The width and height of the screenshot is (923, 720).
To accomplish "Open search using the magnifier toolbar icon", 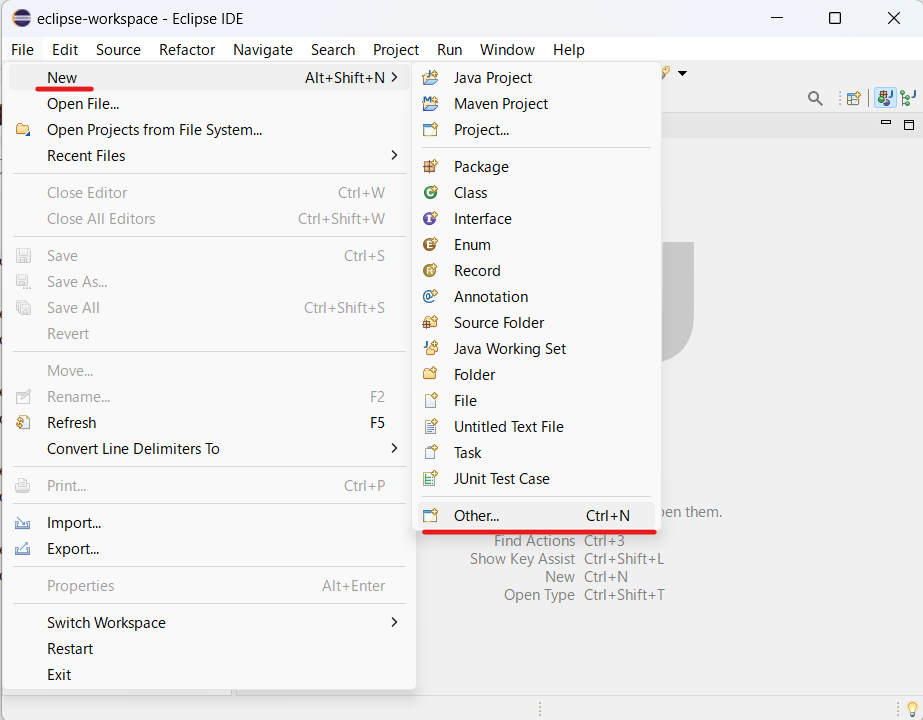I will 815,98.
